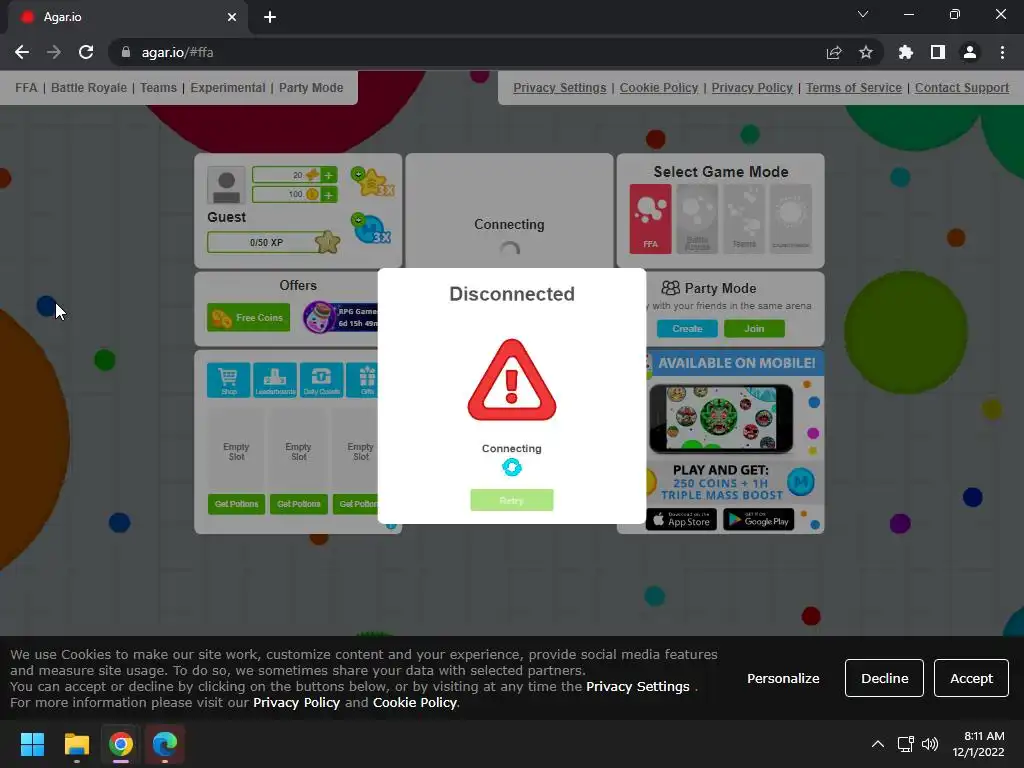Screen dimensions: 1024x768
Task: Open Privacy Settings link in header
Action: 560,88
